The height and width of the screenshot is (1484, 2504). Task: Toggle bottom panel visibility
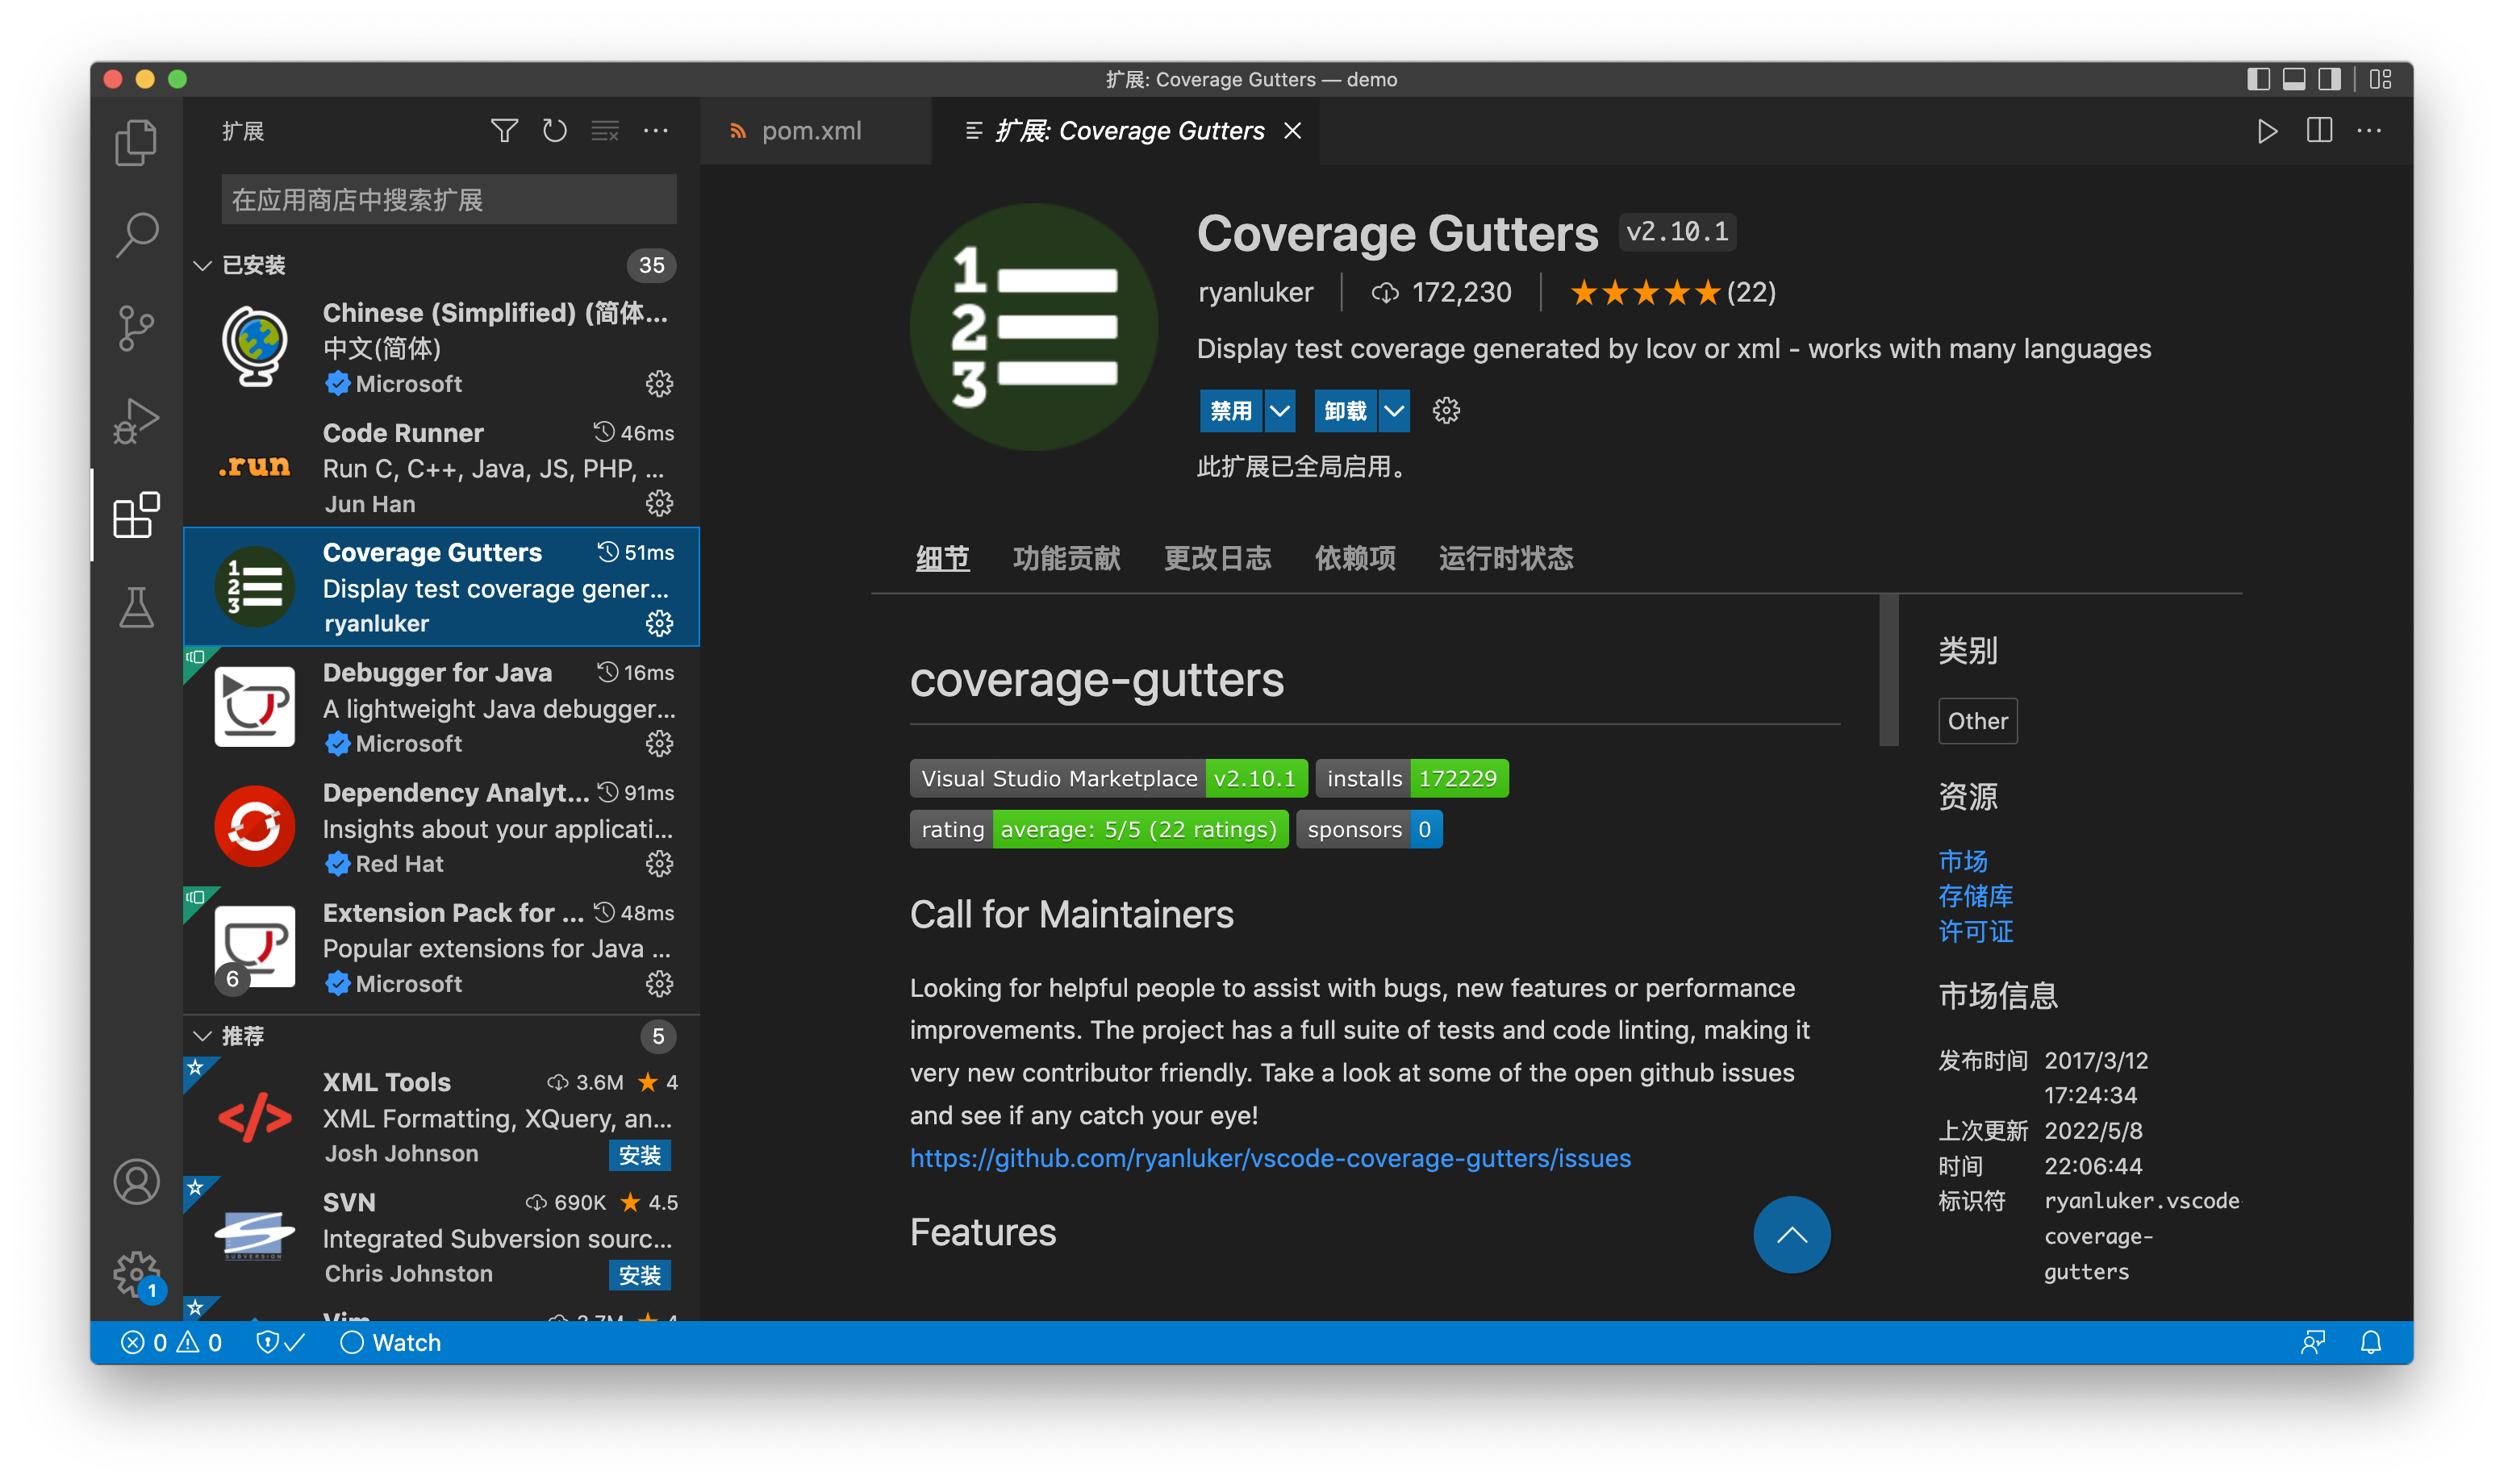pos(2294,79)
